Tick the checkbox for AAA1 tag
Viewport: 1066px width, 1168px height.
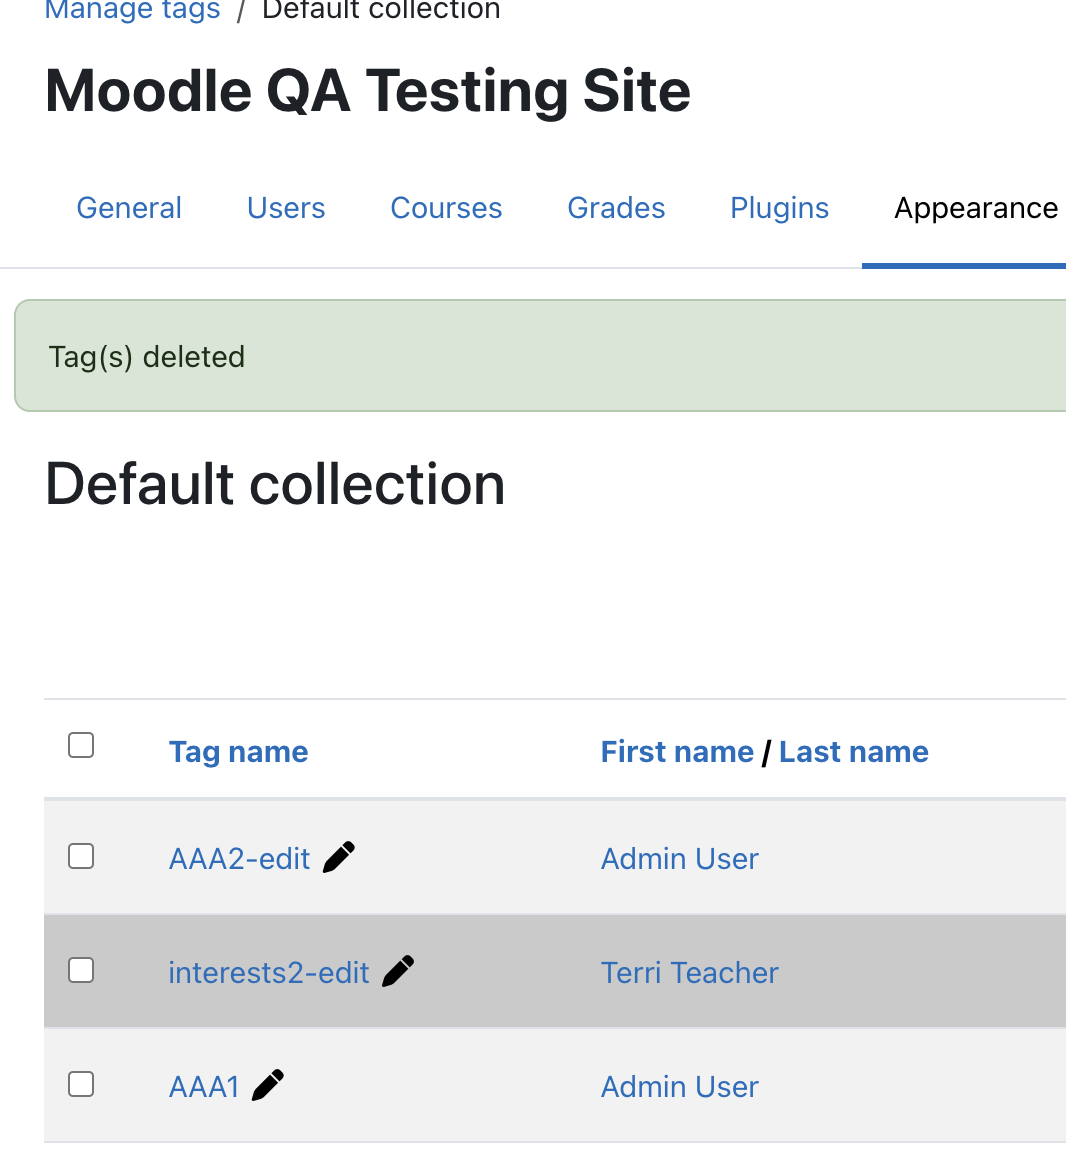point(80,1085)
